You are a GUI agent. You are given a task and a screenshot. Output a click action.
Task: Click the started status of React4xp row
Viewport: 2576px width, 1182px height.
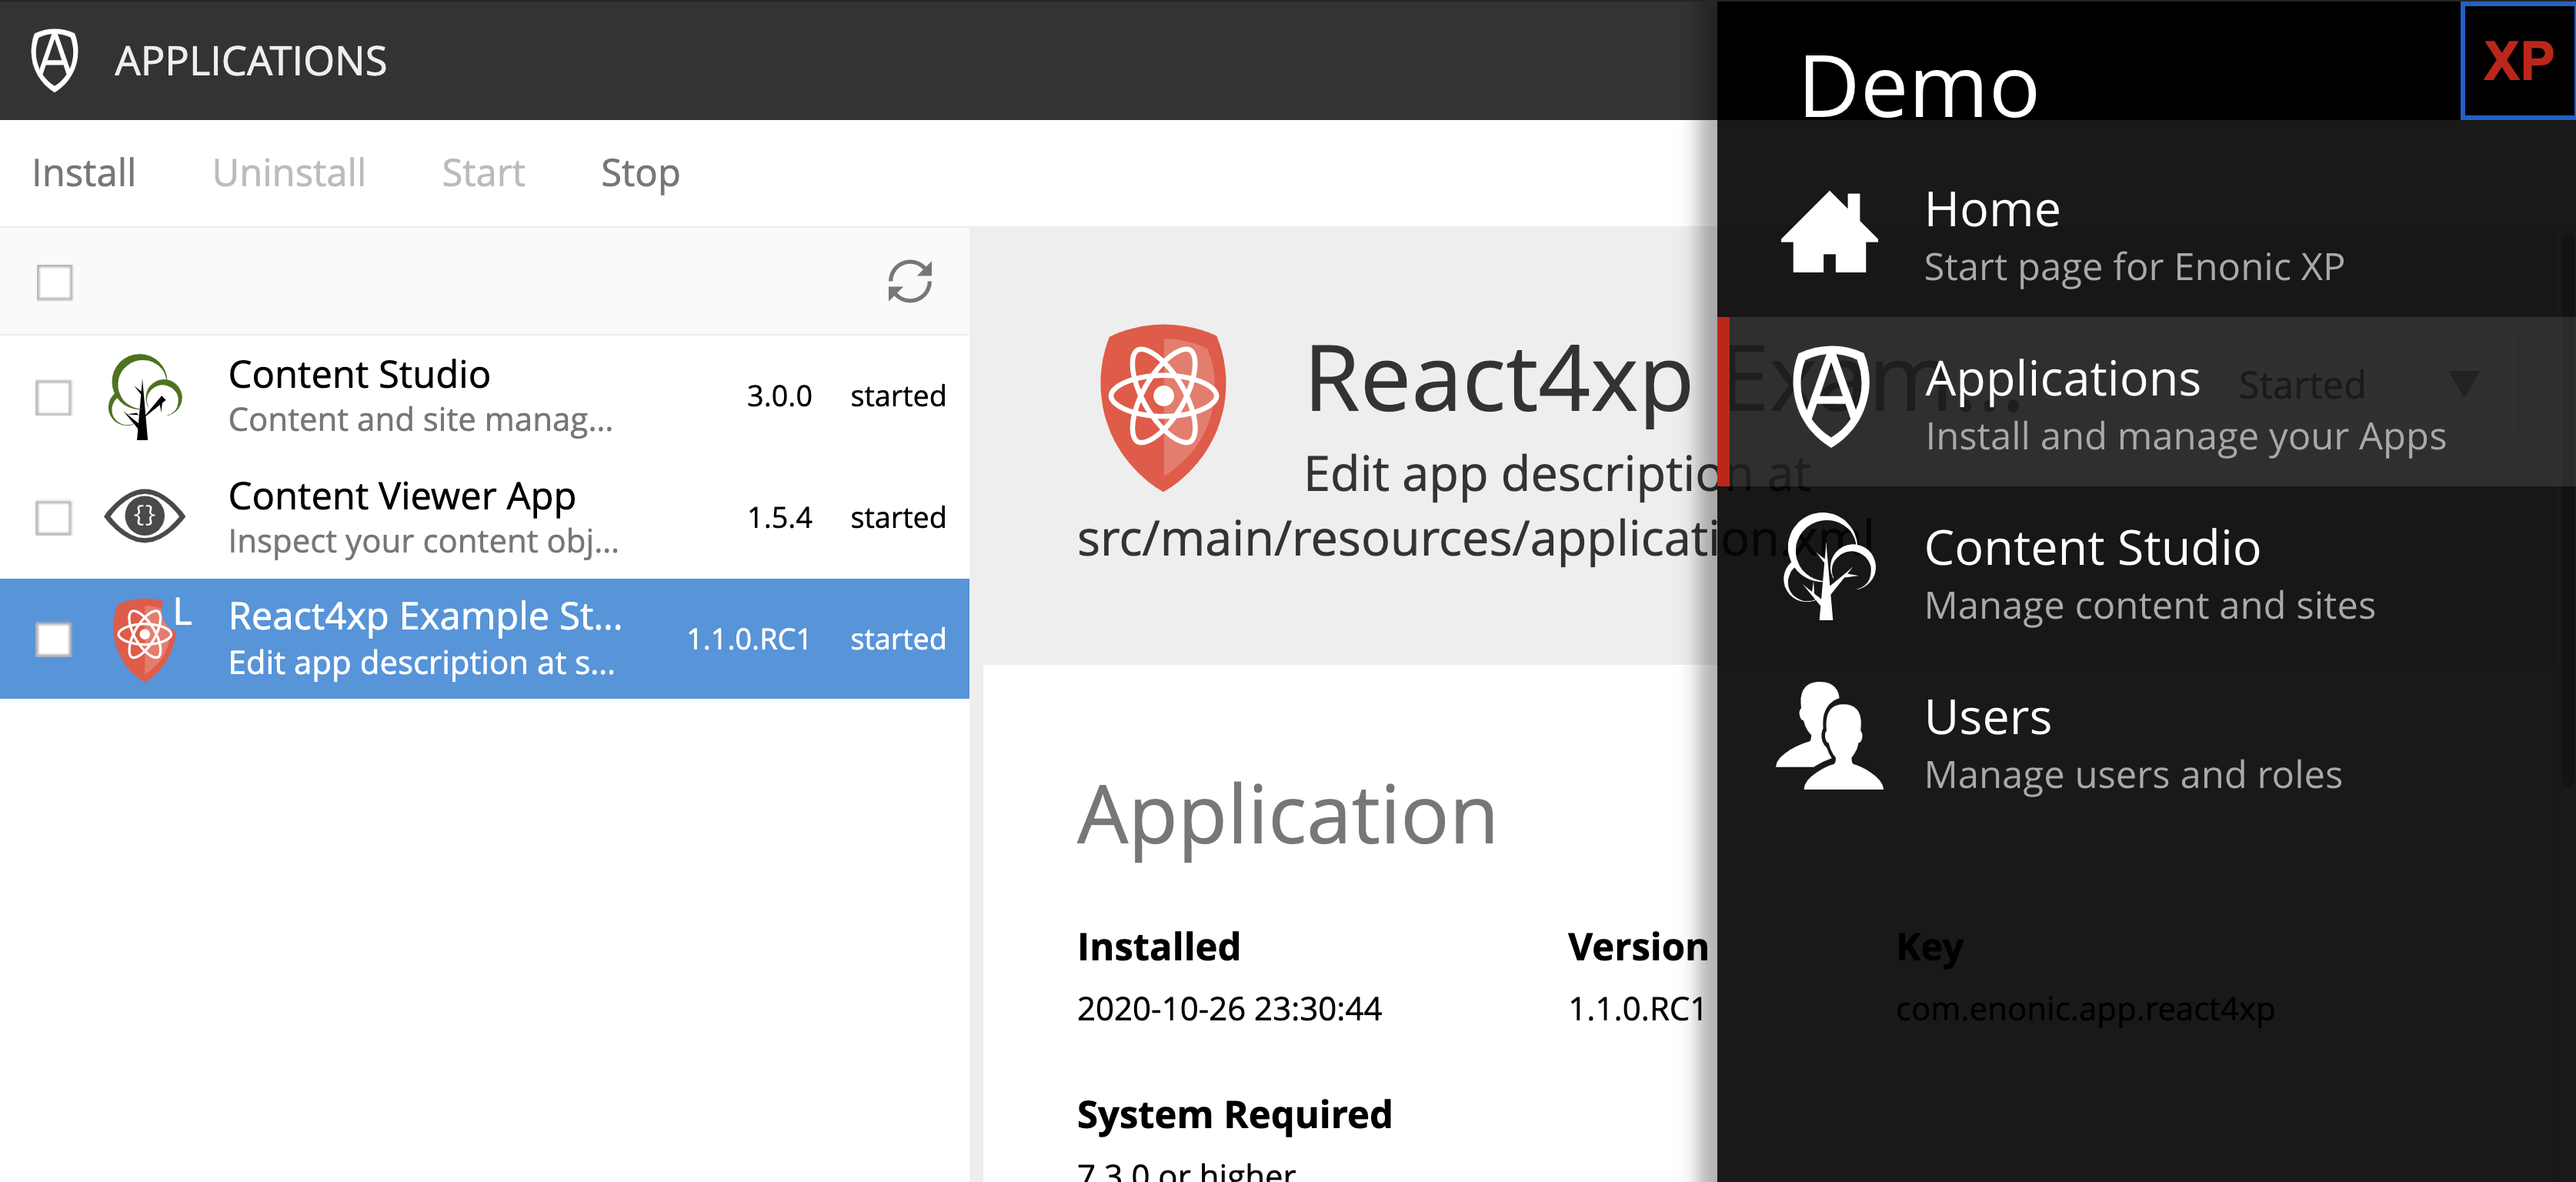tap(897, 639)
